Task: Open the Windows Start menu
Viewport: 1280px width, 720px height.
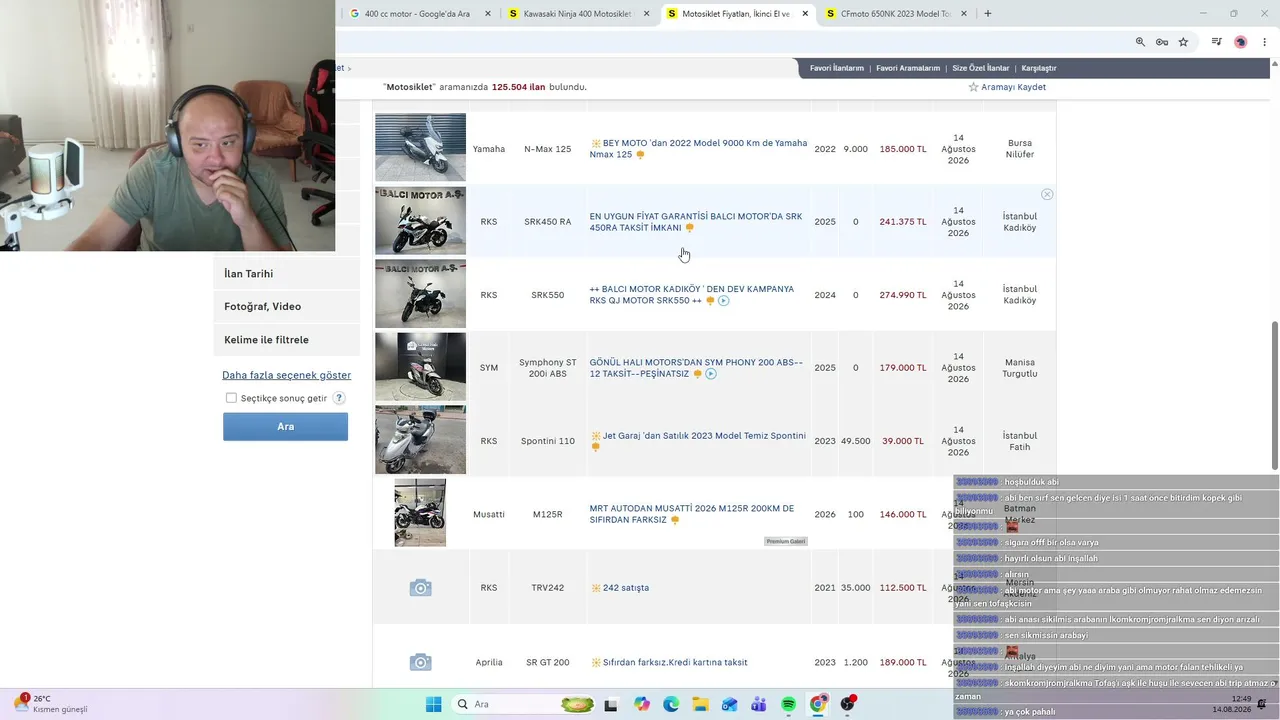Action: coord(434,704)
